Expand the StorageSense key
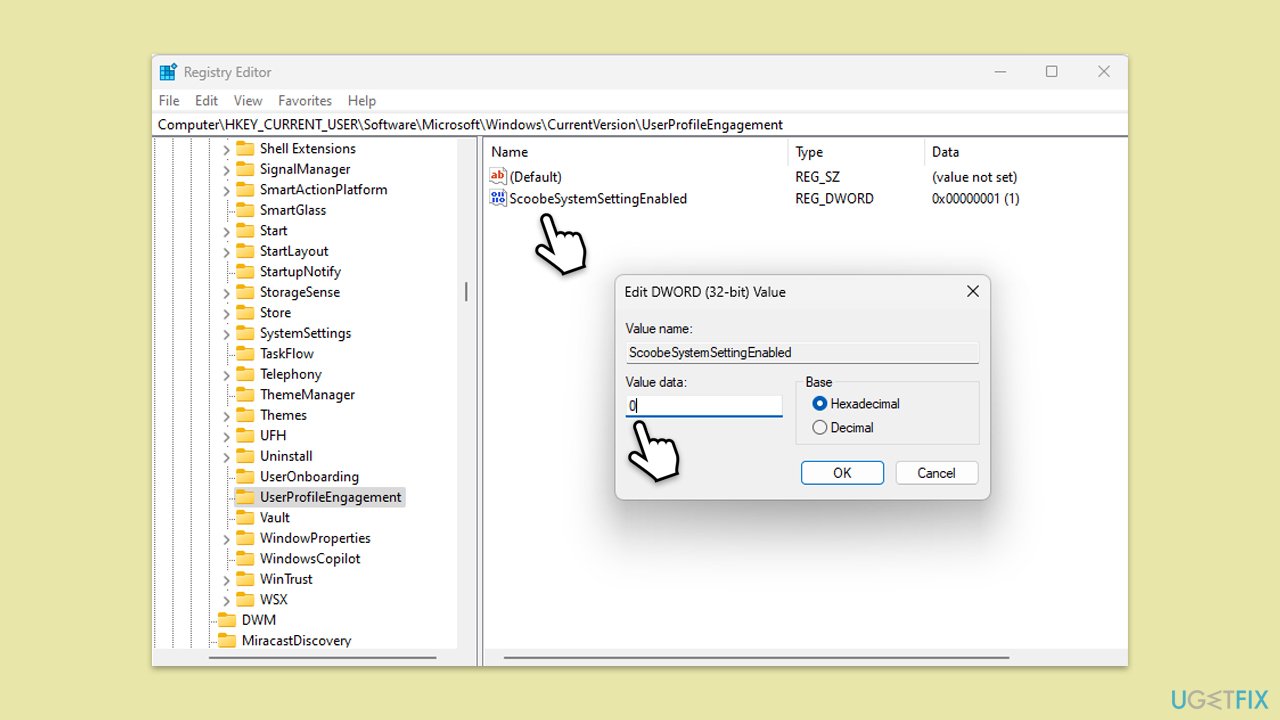This screenshot has width=1280, height=720. (x=226, y=292)
